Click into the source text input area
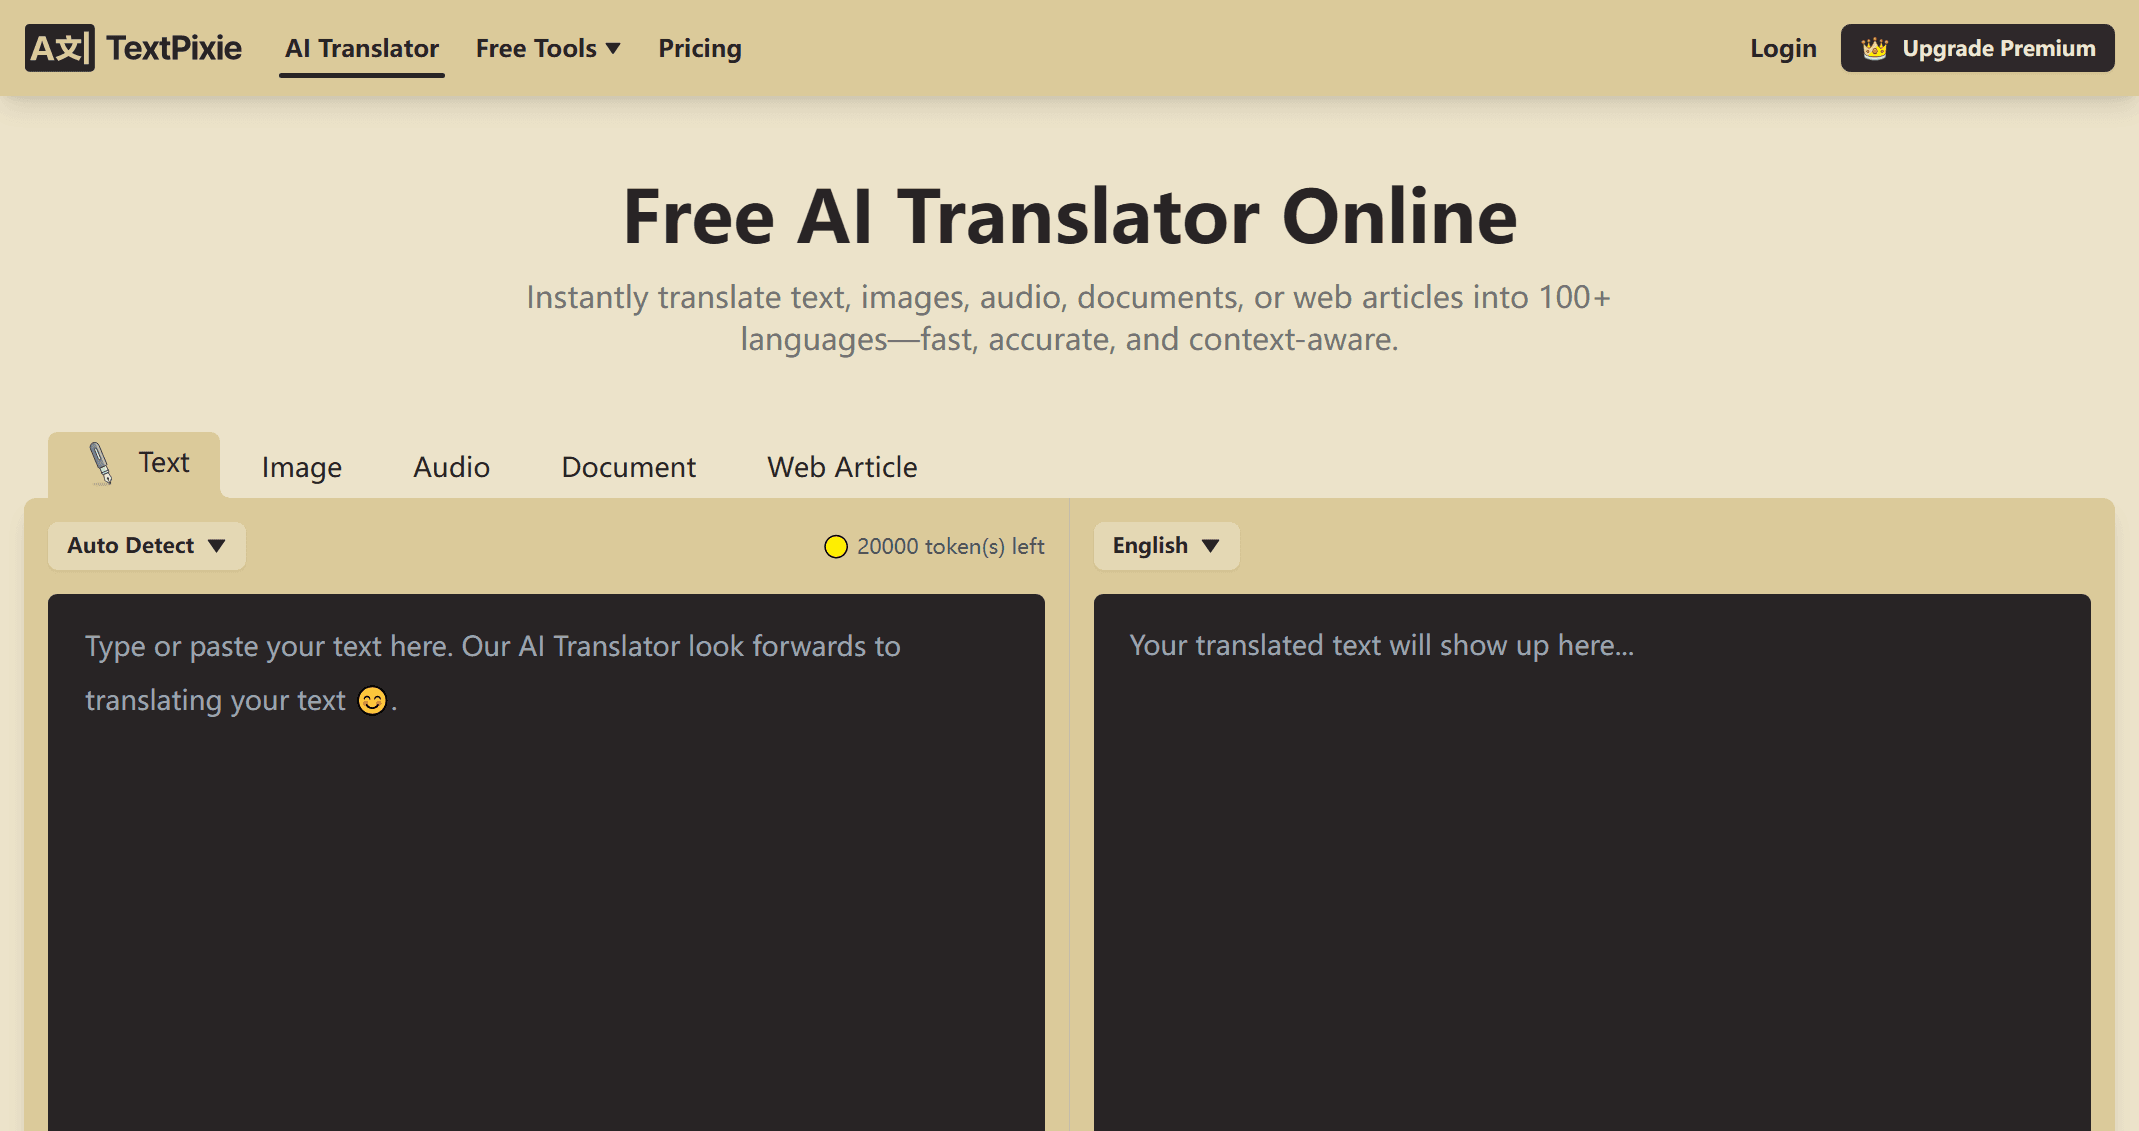 [546, 860]
